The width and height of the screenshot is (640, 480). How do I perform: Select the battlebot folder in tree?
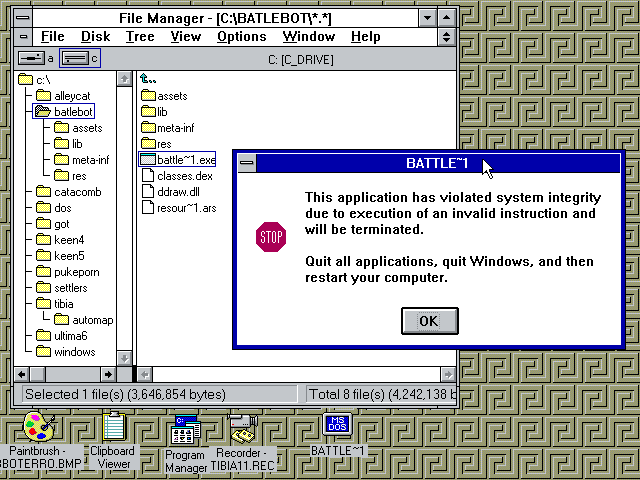click(x=73, y=112)
